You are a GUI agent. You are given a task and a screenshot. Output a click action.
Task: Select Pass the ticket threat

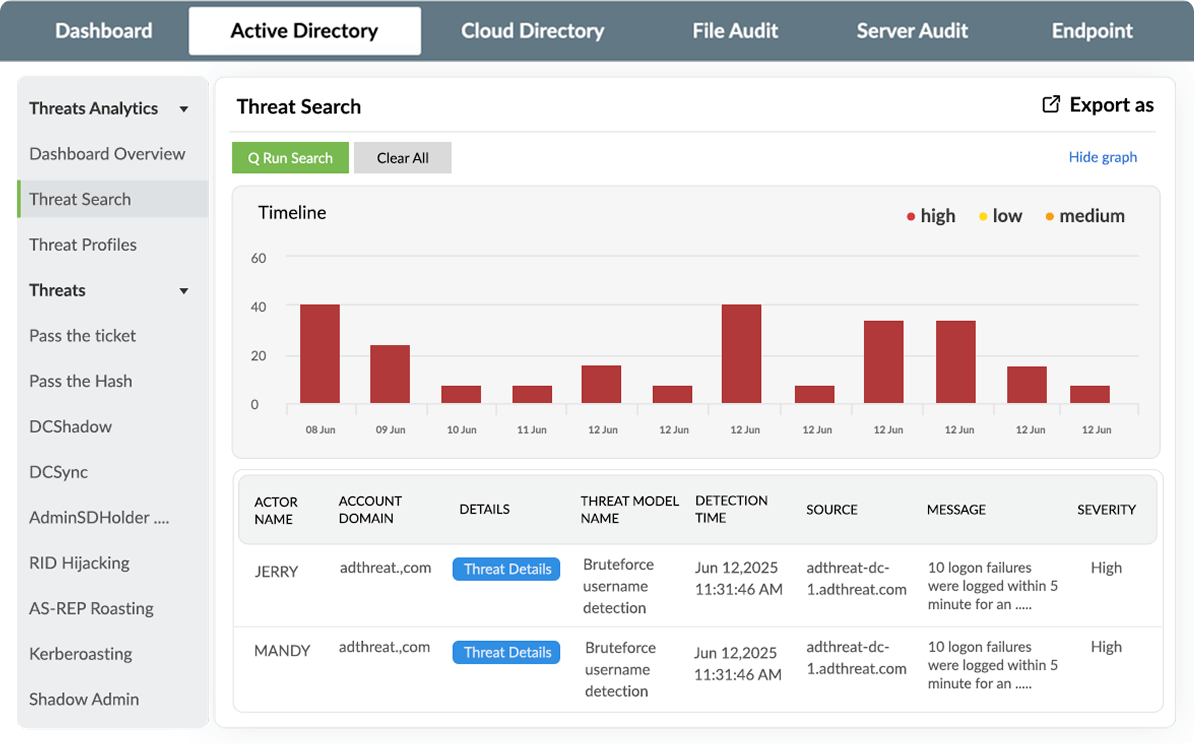pyautogui.click(x=82, y=336)
